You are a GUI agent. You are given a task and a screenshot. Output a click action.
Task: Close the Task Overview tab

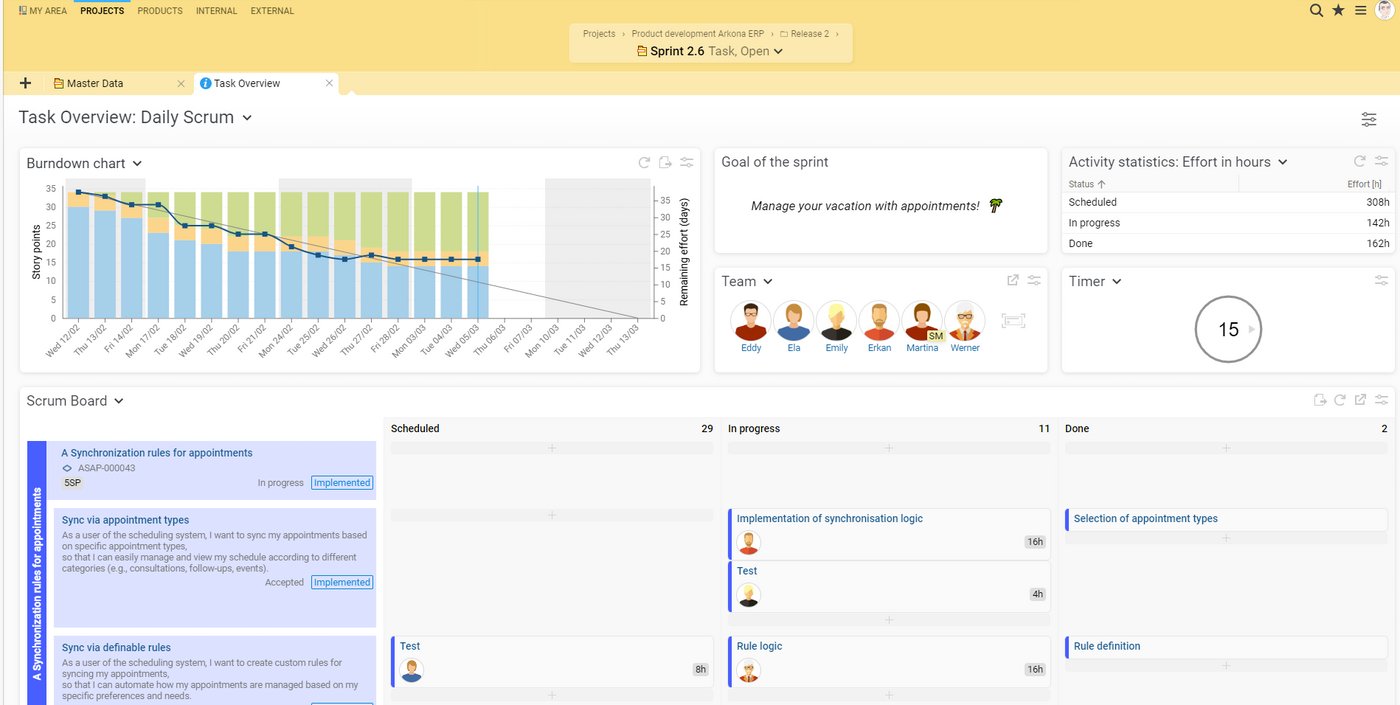click(329, 83)
